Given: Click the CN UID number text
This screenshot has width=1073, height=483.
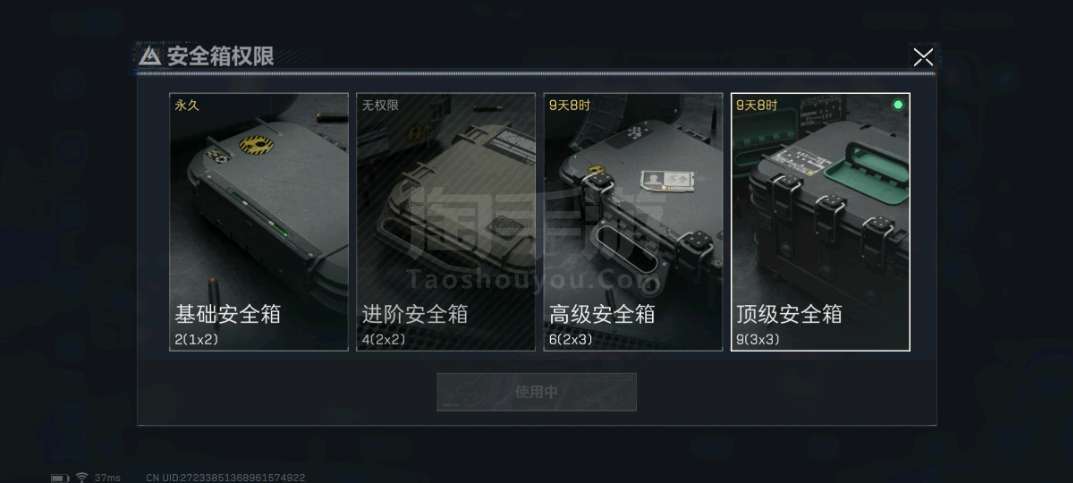Looking at the screenshot, I should (x=225, y=478).
